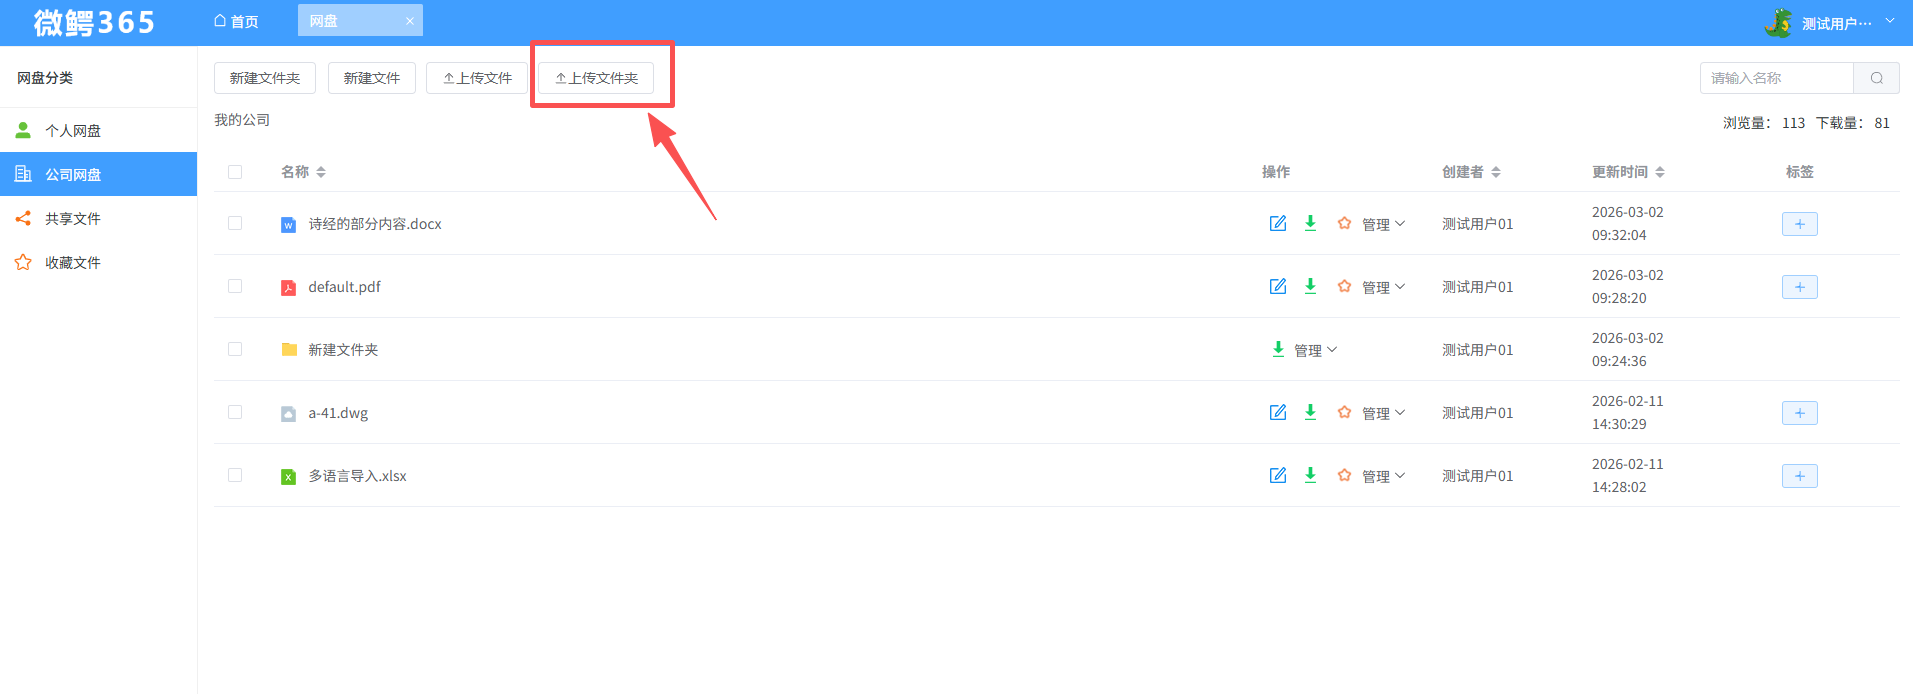
Task: Expand the 测试用户 account dropdown arrow
Action: pyautogui.click(x=1890, y=21)
